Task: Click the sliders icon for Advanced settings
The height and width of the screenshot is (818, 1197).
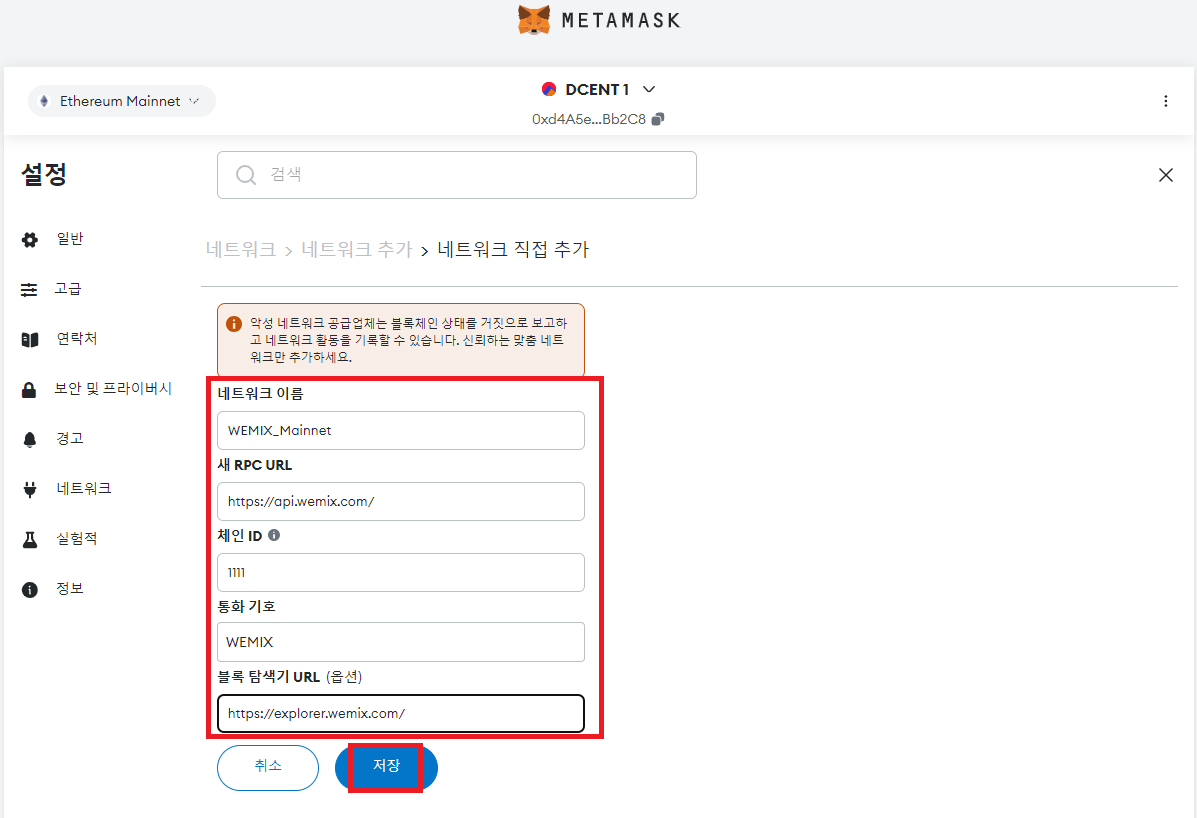Action: (x=29, y=289)
